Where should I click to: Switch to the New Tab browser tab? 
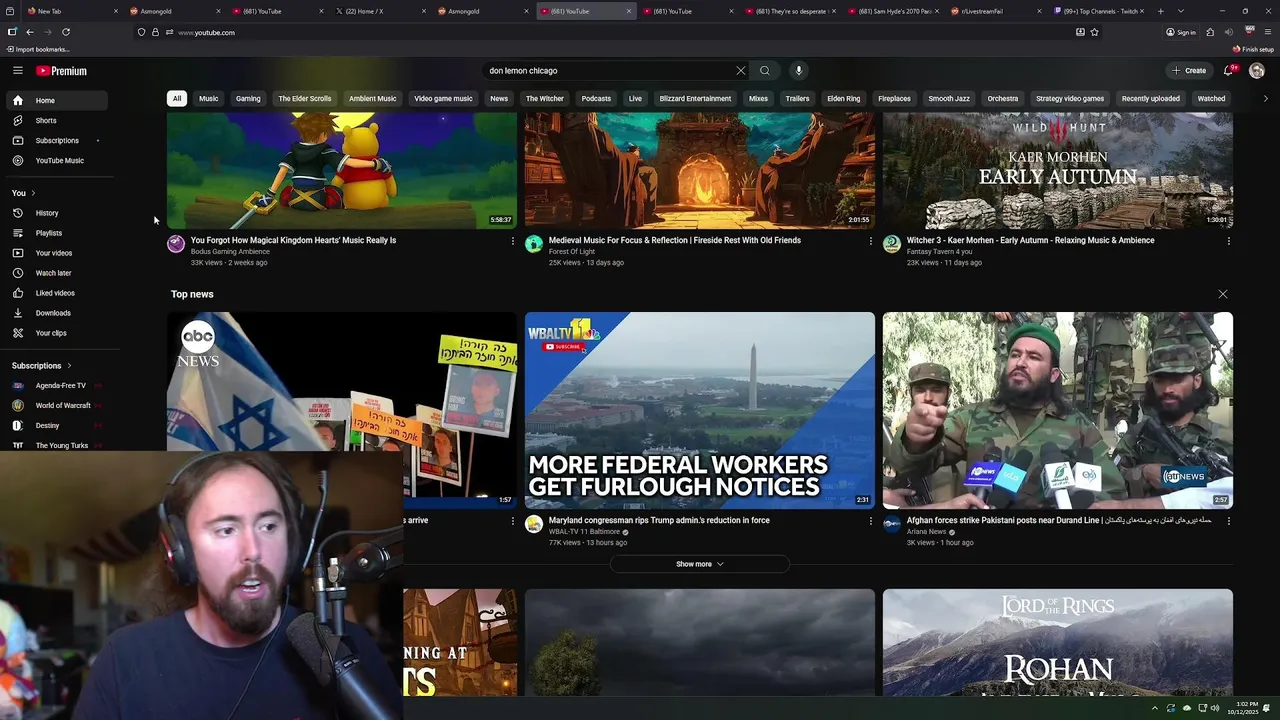[x=73, y=11]
